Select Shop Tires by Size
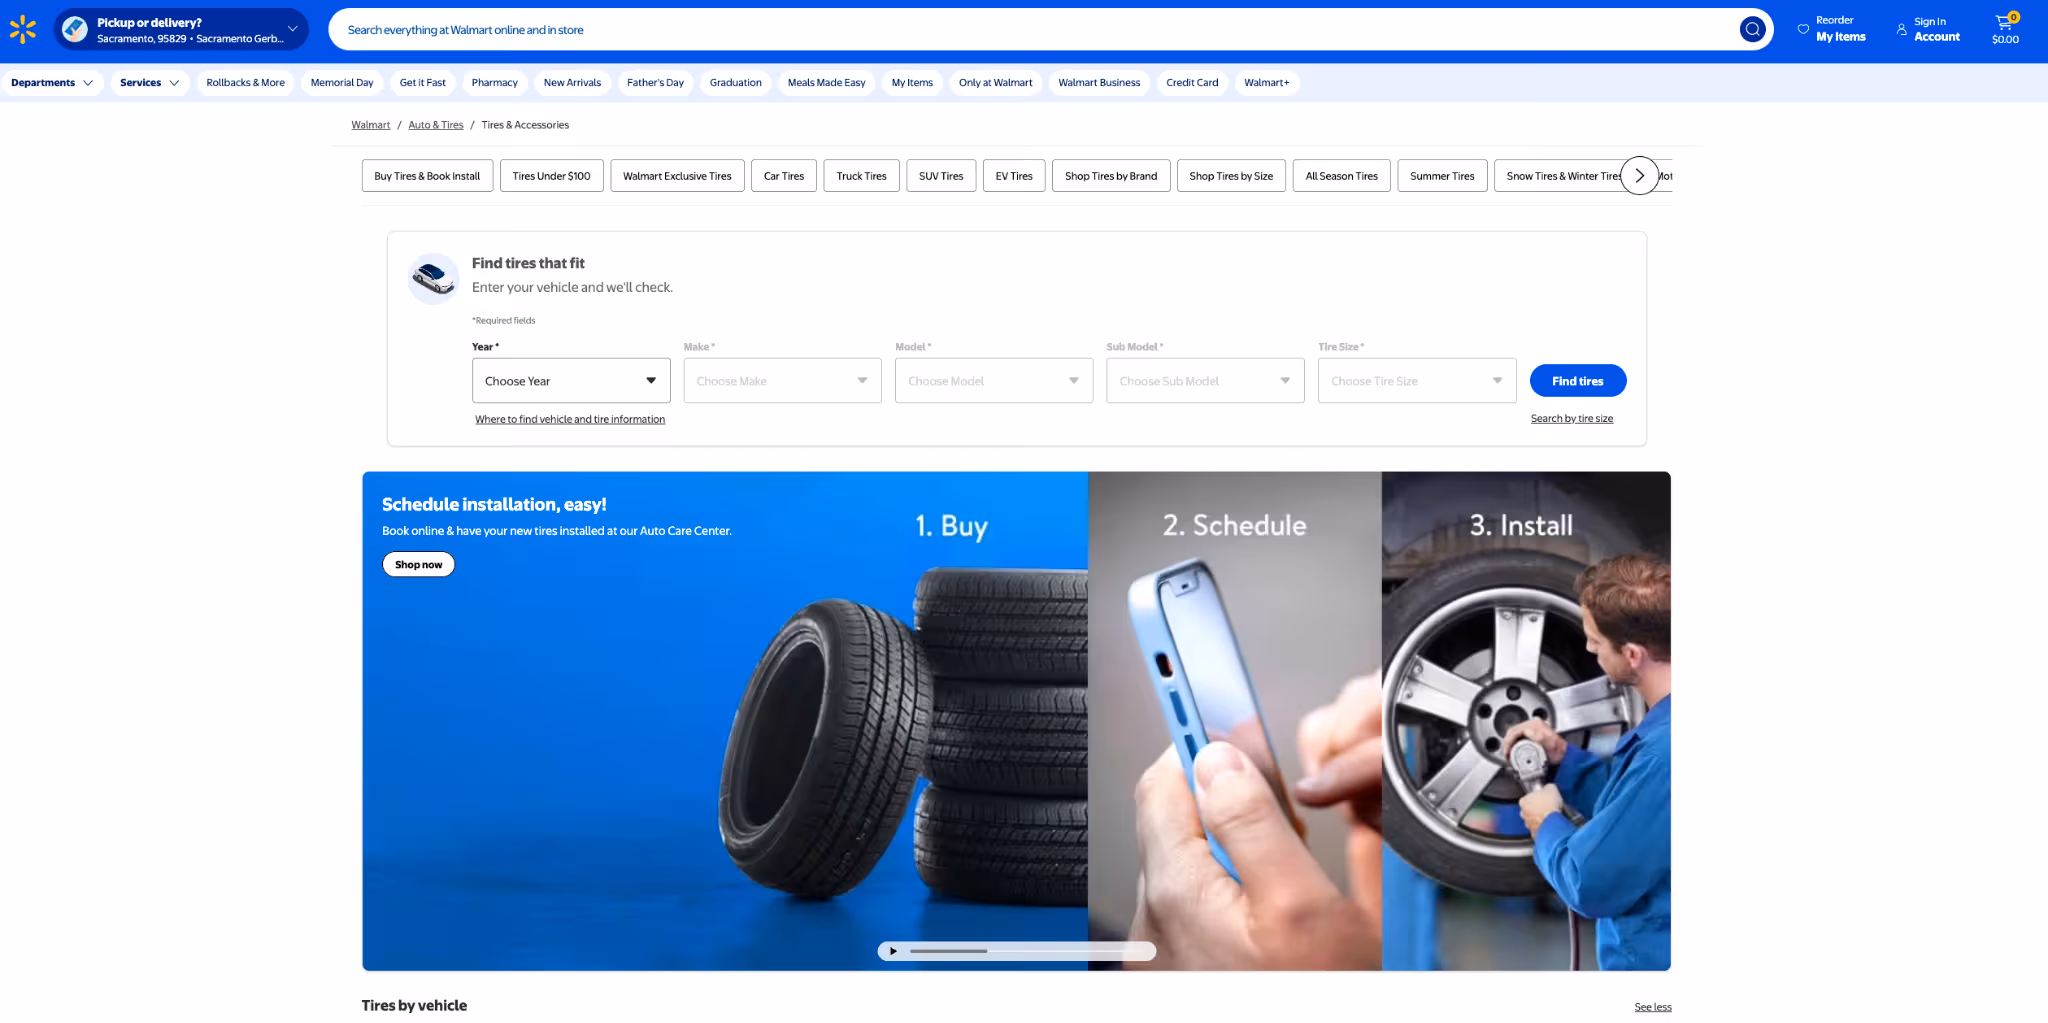Screen dimensions: 2048x1023 pyautogui.click(x=1231, y=176)
